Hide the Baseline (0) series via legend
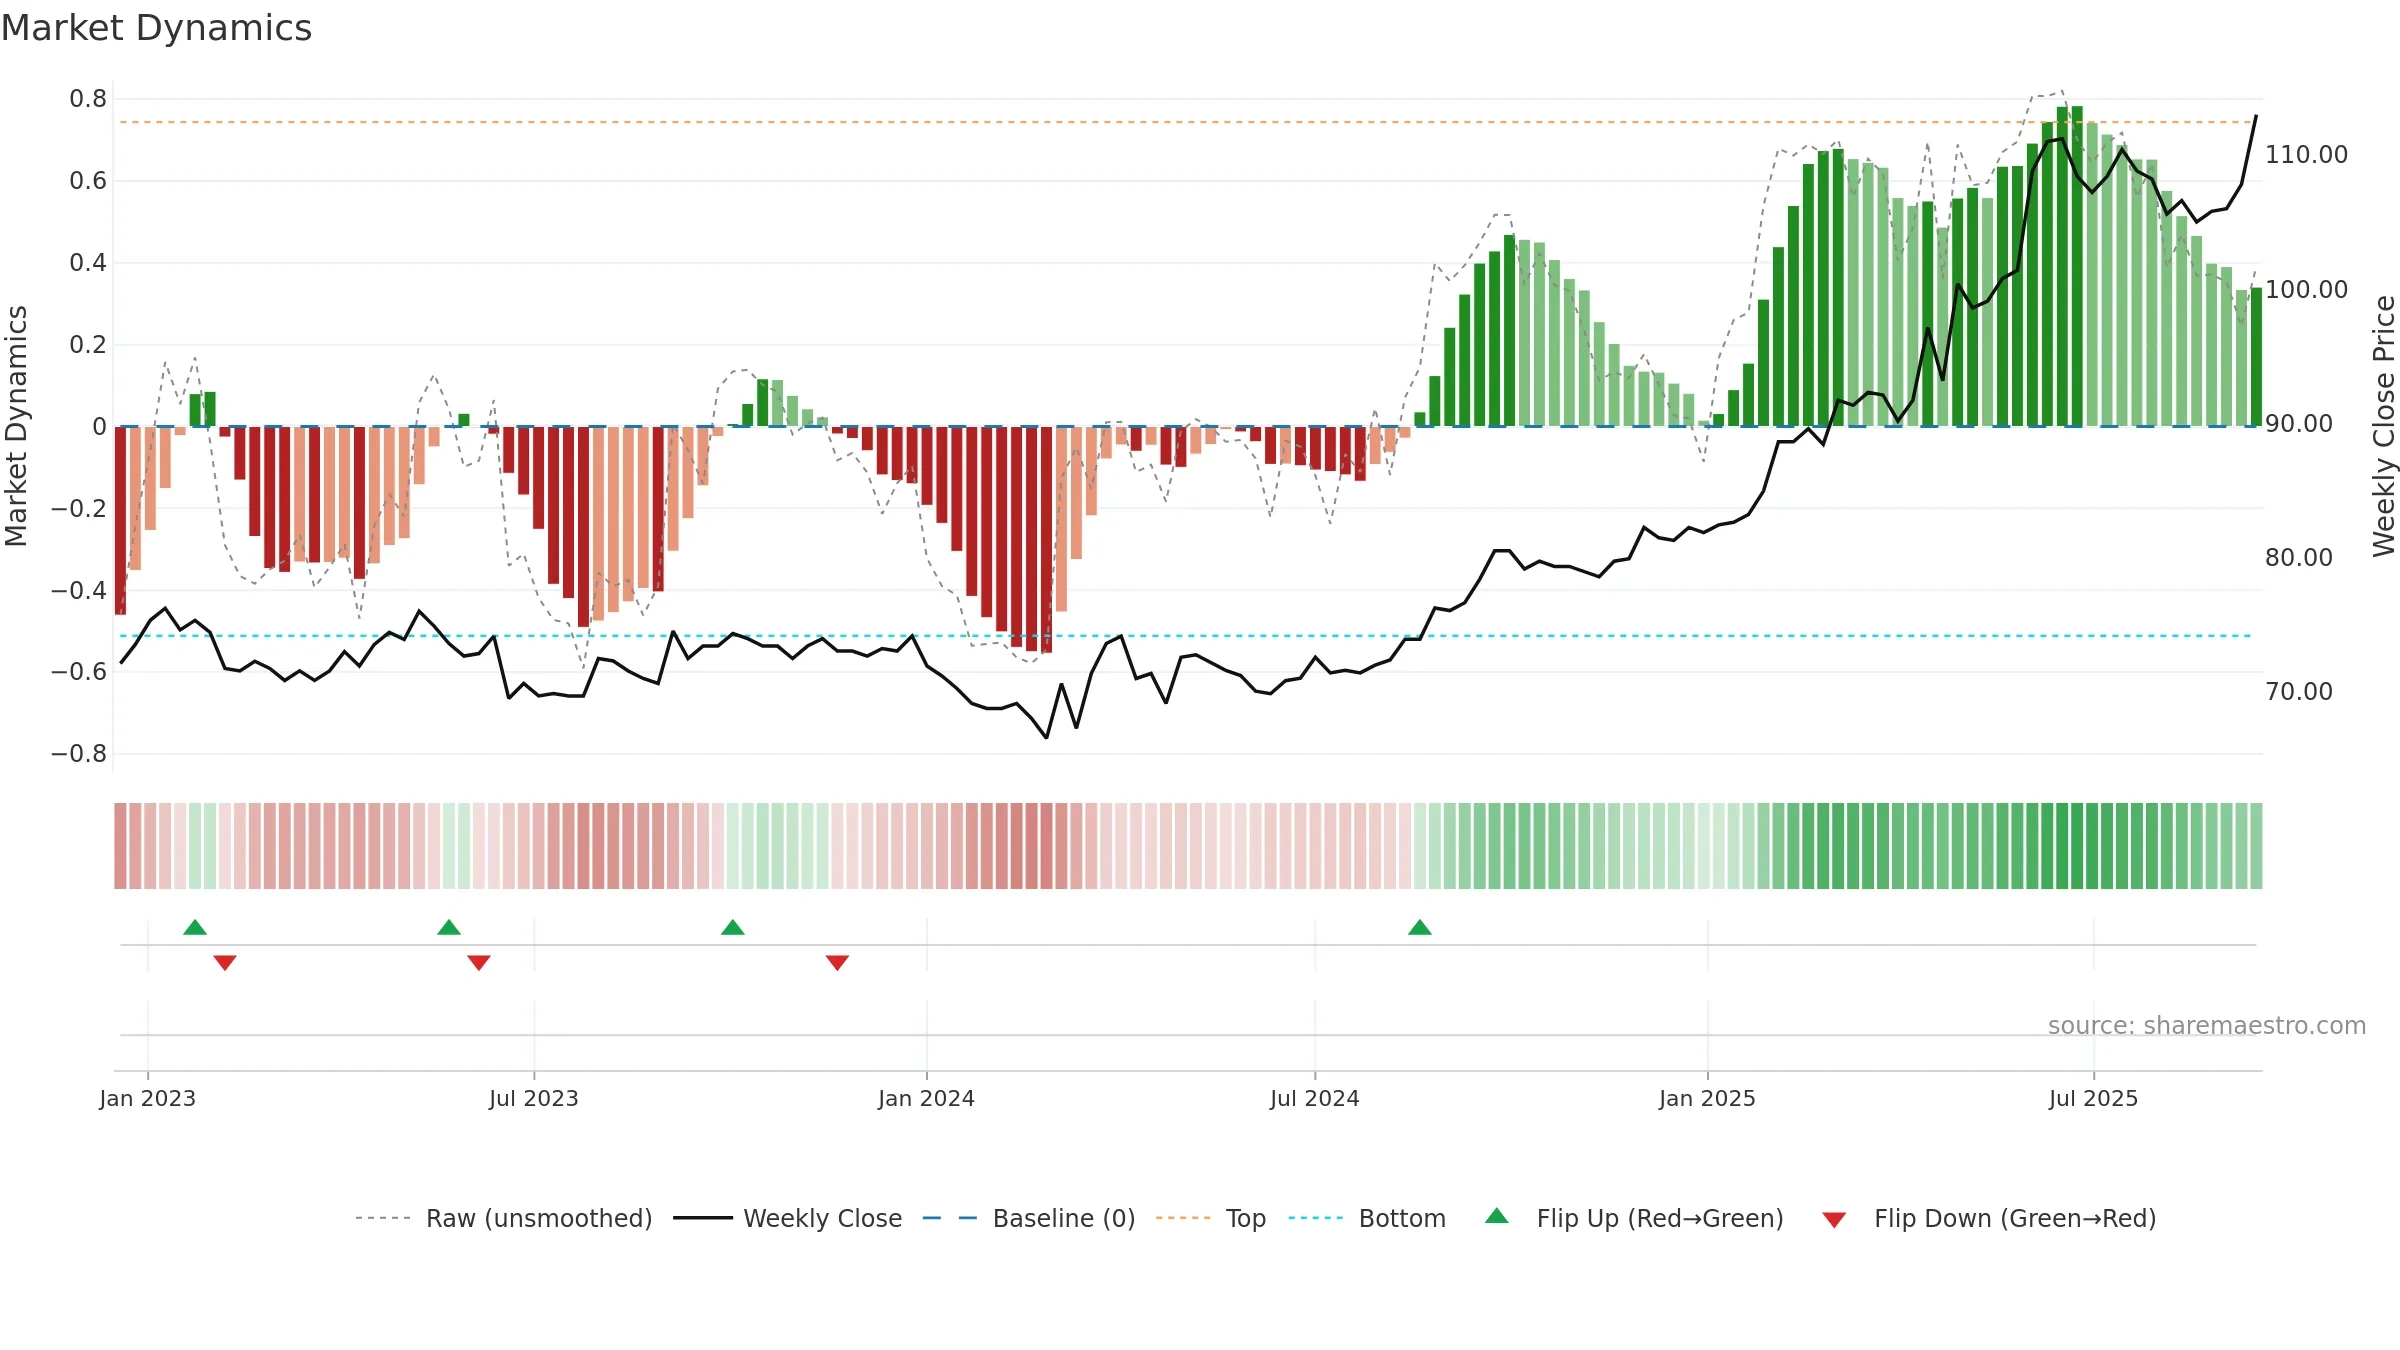 click(1029, 1218)
